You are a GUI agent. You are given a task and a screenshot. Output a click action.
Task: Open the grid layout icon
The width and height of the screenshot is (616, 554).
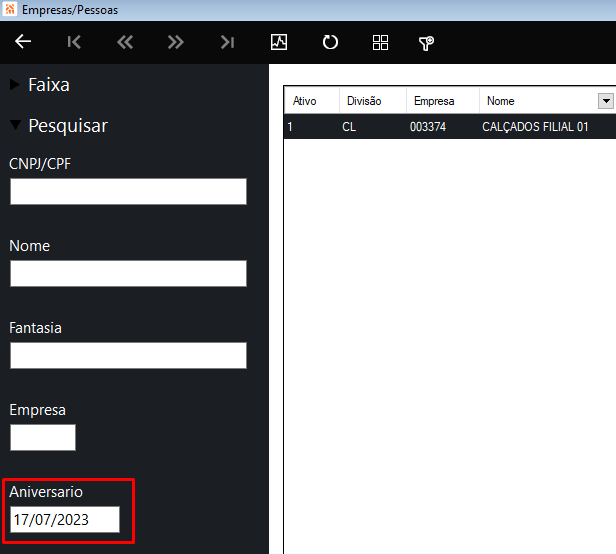(380, 42)
